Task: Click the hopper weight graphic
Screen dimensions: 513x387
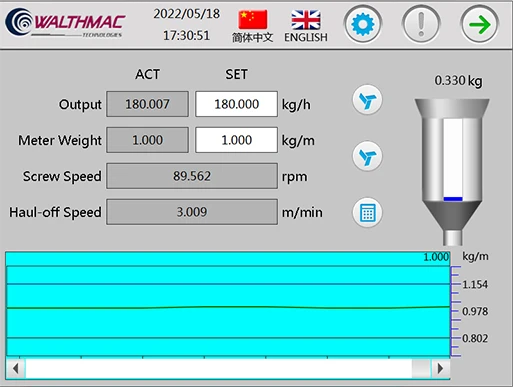Action: (x=452, y=172)
